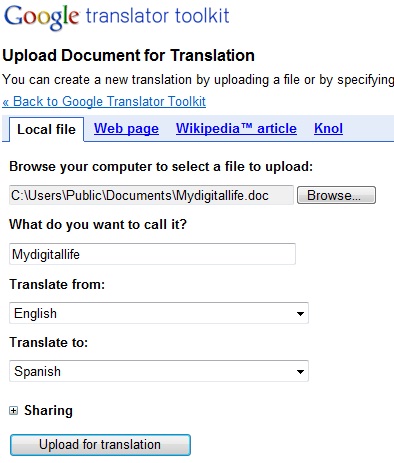394x463 pixels.
Task: Click the Sharing label text
Action: [48, 411]
